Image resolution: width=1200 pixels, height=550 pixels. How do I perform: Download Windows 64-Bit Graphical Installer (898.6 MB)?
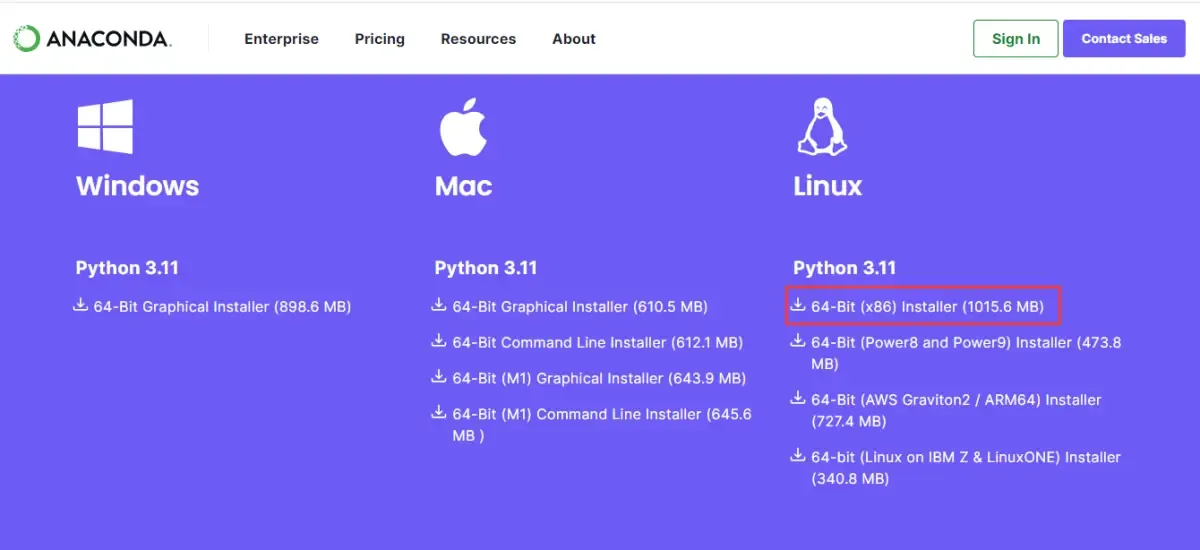point(222,307)
